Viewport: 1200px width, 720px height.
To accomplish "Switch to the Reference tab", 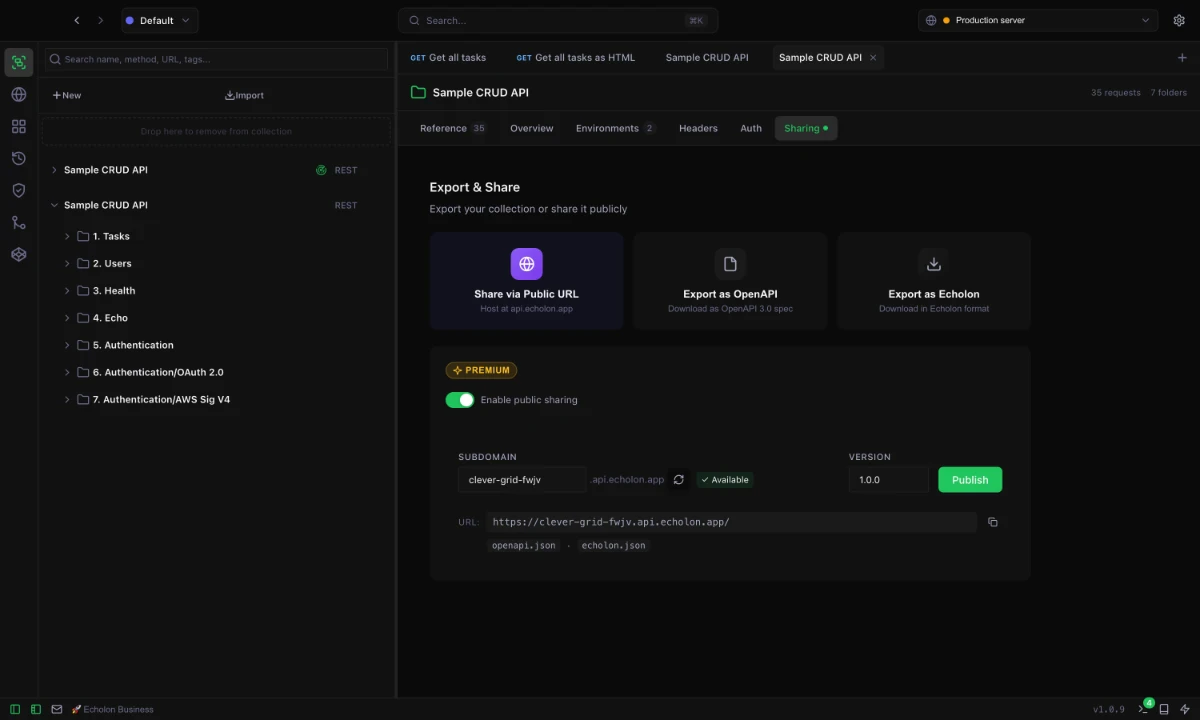I will (x=453, y=128).
